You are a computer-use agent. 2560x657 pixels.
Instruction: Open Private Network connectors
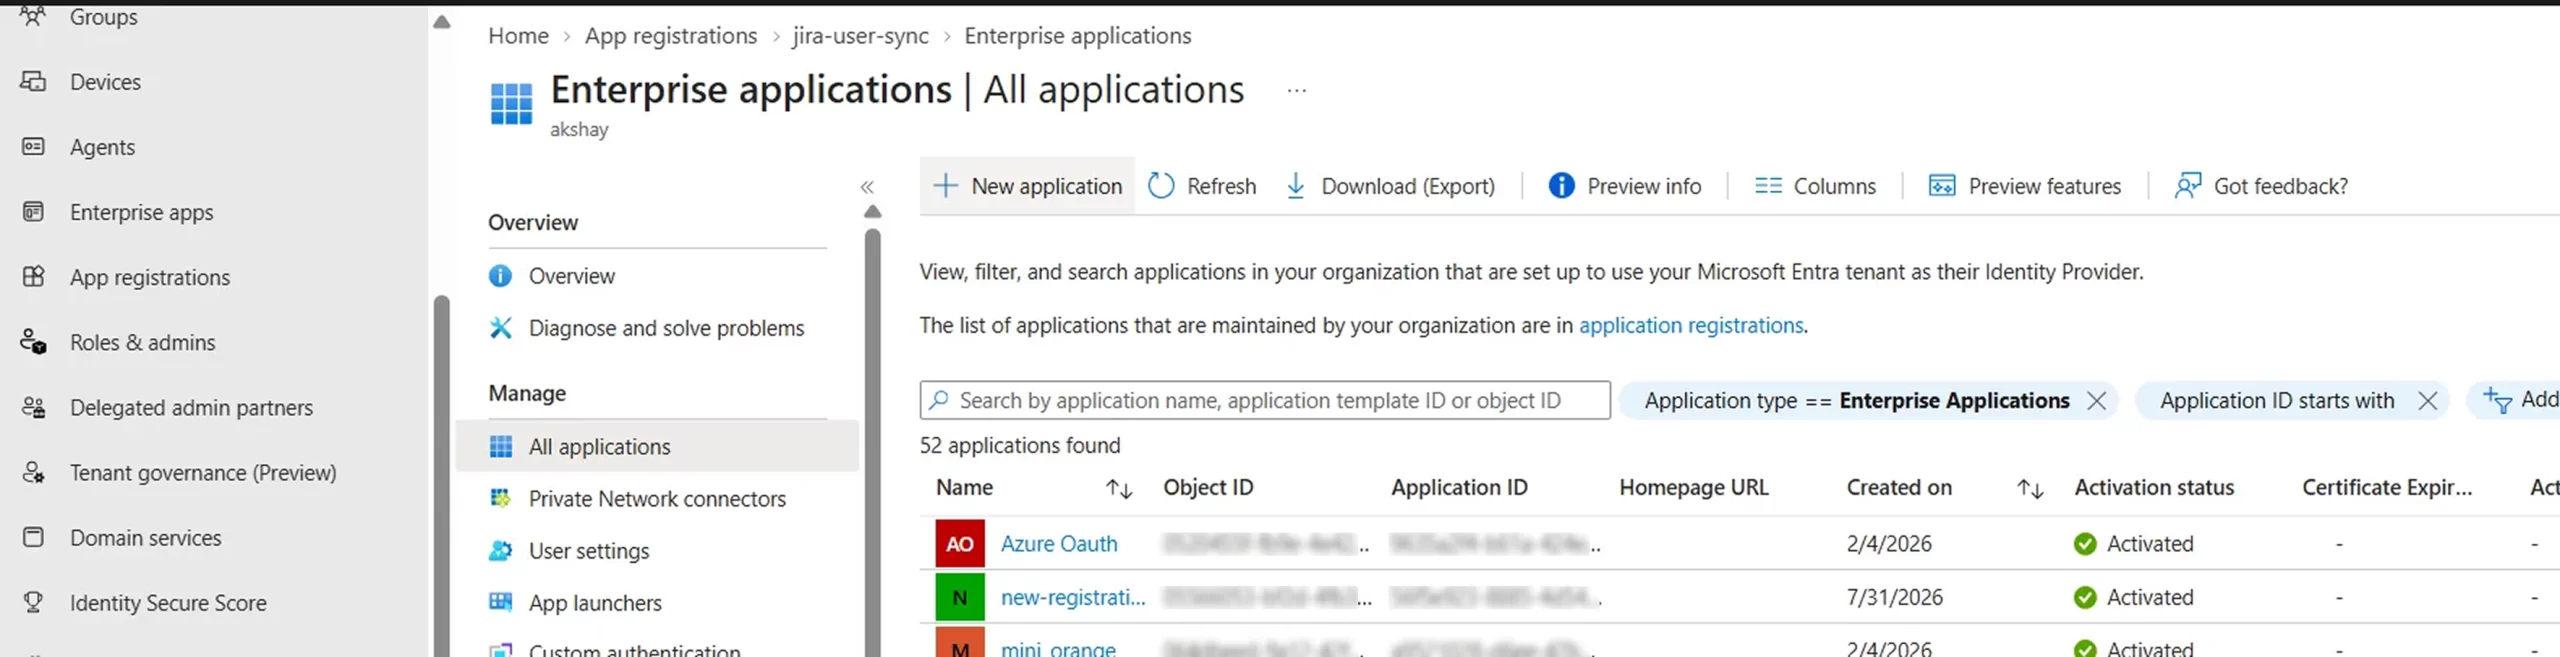656,499
